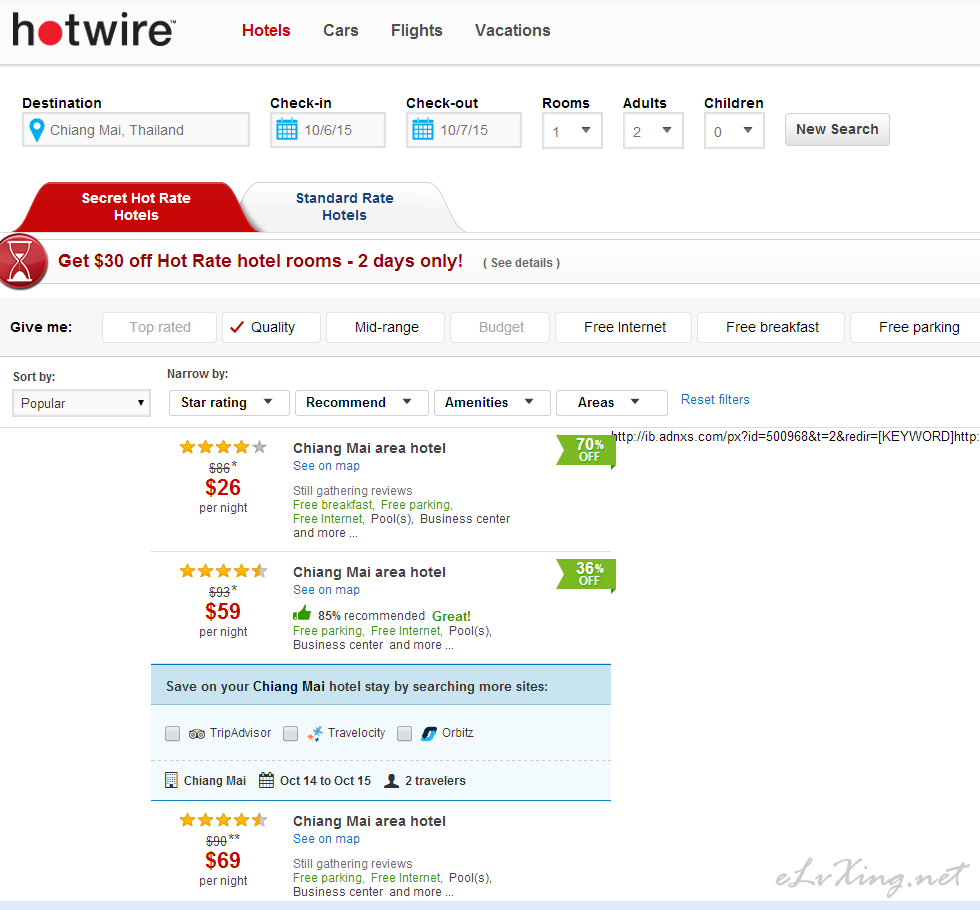Go to the Flights section
The image size is (980, 910).
[x=417, y=30]
